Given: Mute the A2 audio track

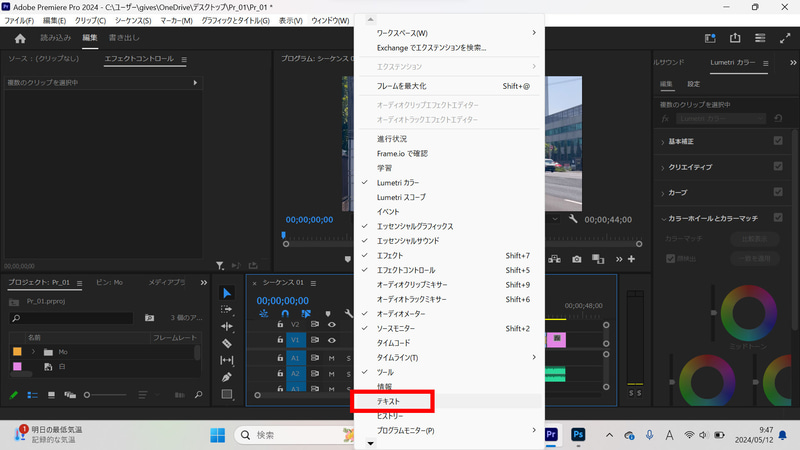Looking at the screenshot, I should (332, 374).
